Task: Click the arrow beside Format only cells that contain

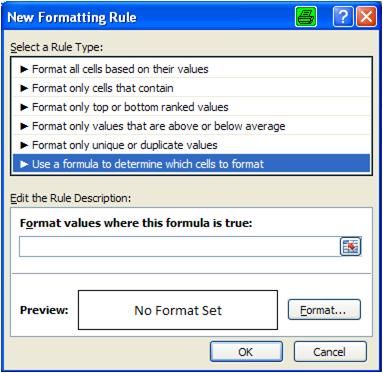Action: click(24, 88)
